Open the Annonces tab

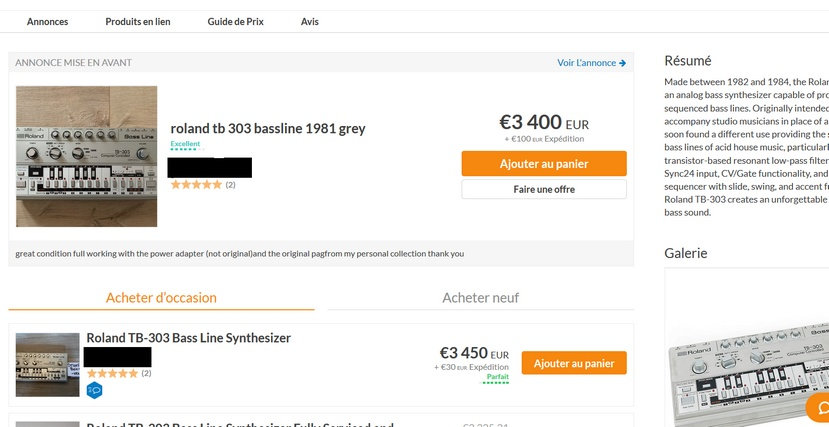pyautogui.click(x=48, y=22)
